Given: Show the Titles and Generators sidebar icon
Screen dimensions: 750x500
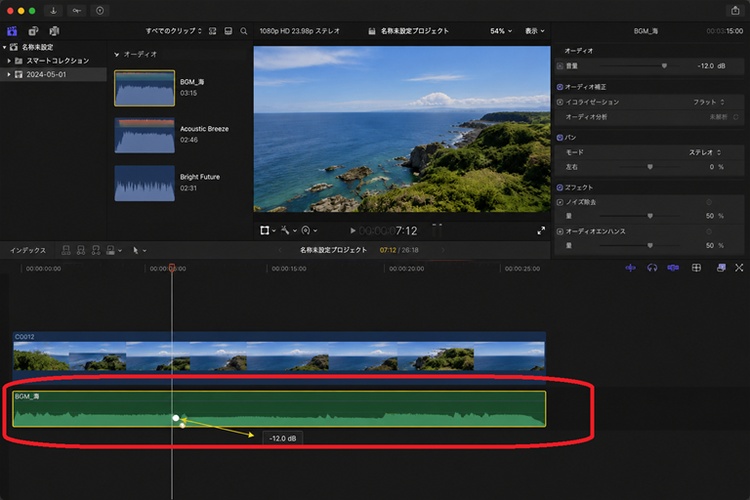Looking at the screenshot, I should tap(54, 31).
